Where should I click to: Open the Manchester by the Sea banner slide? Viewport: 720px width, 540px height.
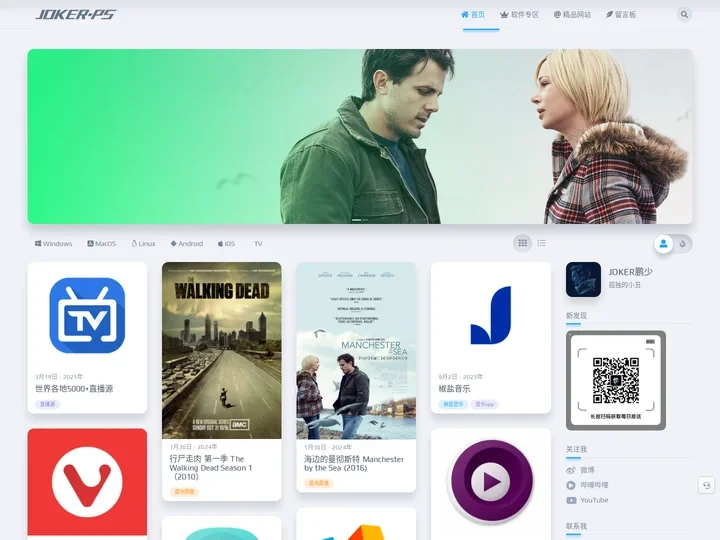click(360, 136)
